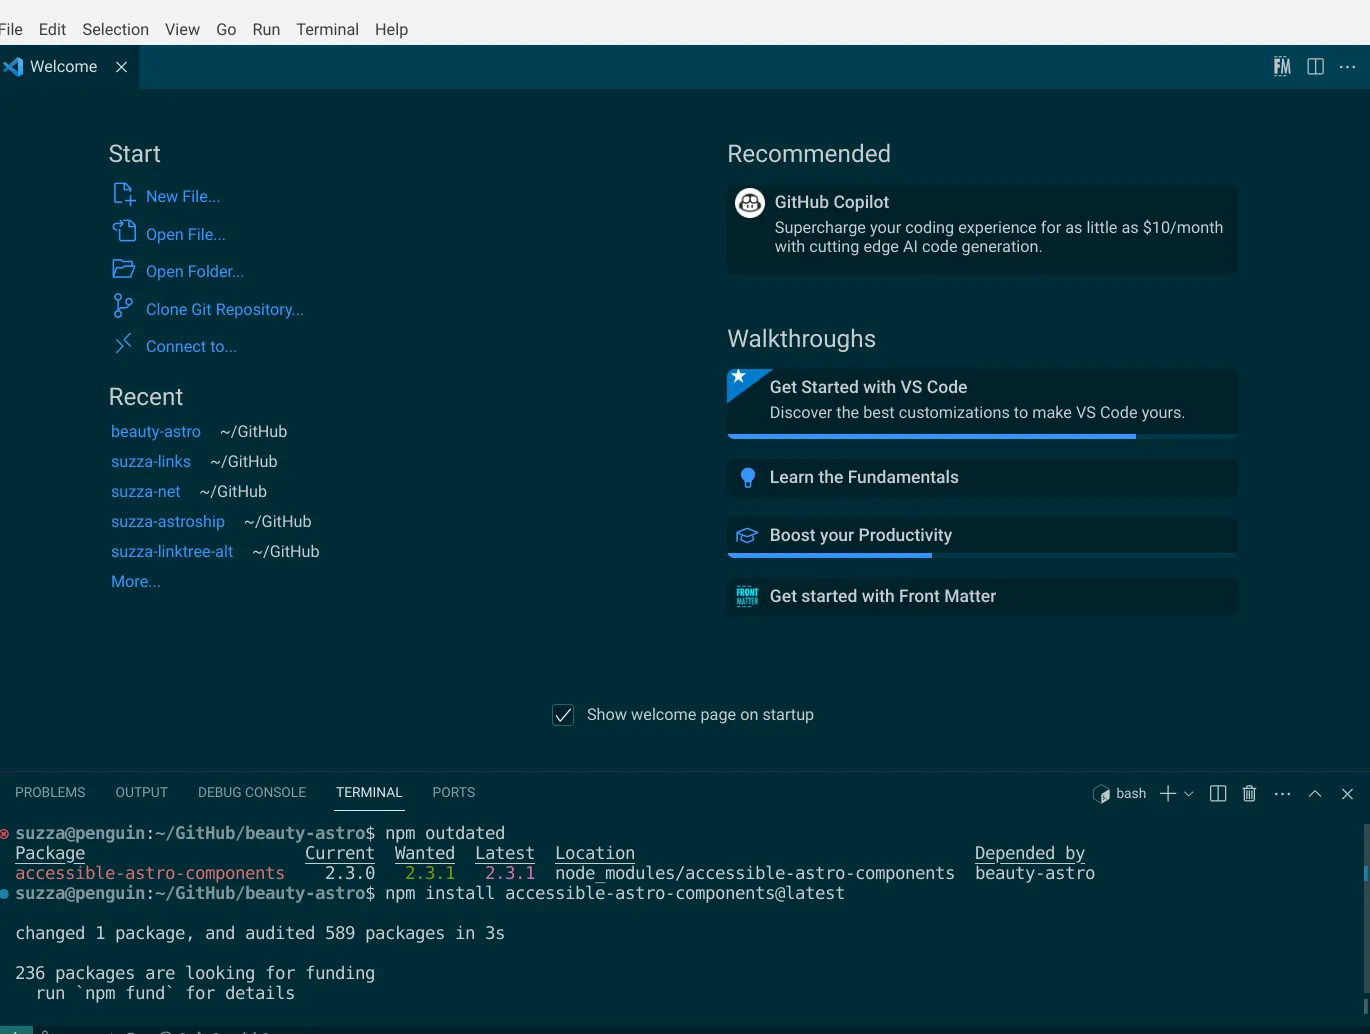Switch to the DEBUG CONSOLE tab
1370x1034 pixels.
pos(252,792)
